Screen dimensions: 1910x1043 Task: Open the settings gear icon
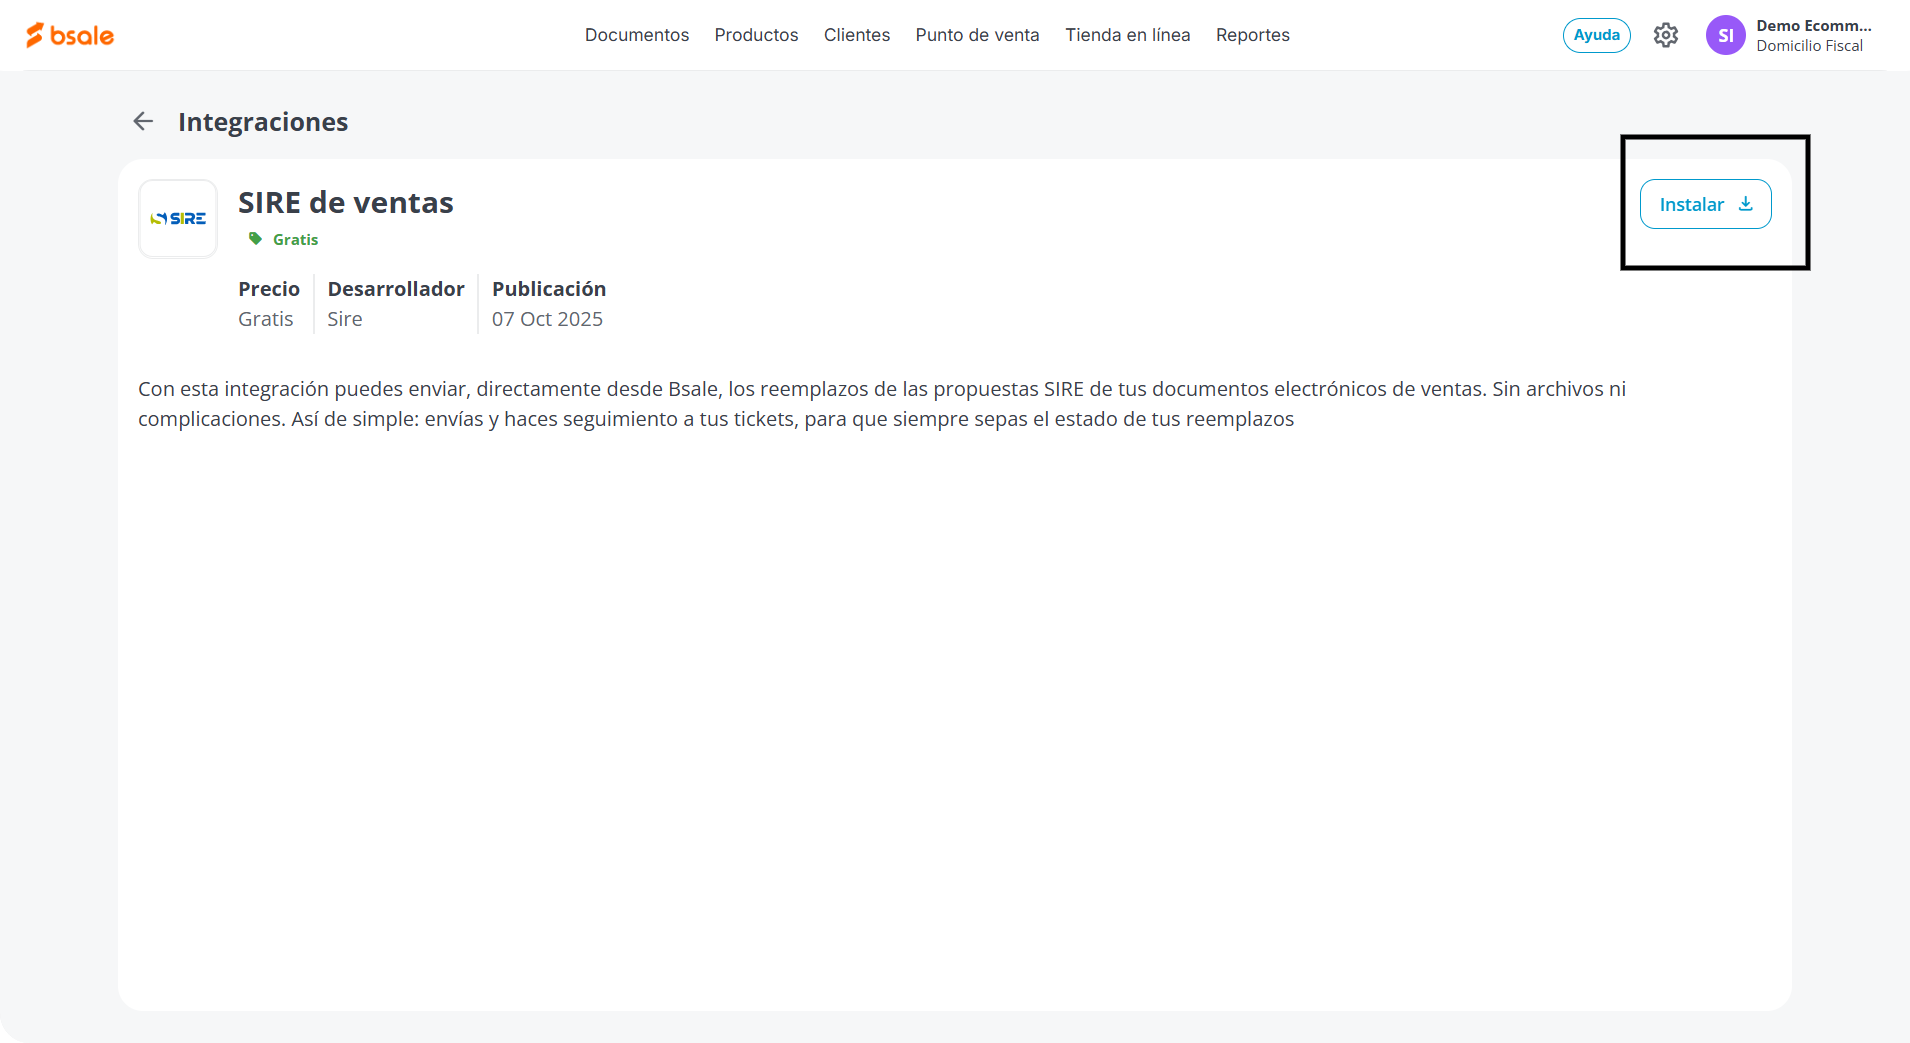pyautogui.click(x=1665, y=35)
